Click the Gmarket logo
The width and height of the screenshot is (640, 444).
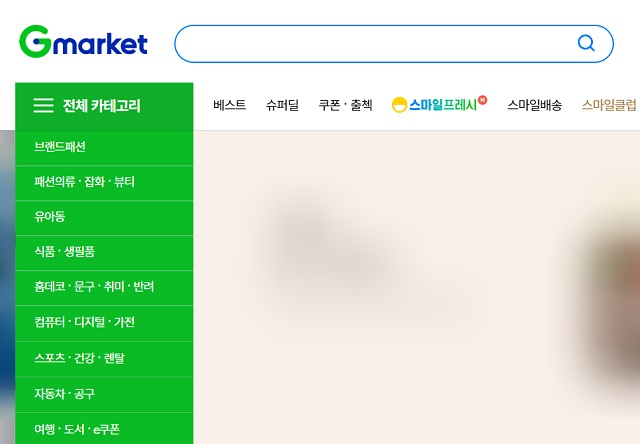(83, 41)
